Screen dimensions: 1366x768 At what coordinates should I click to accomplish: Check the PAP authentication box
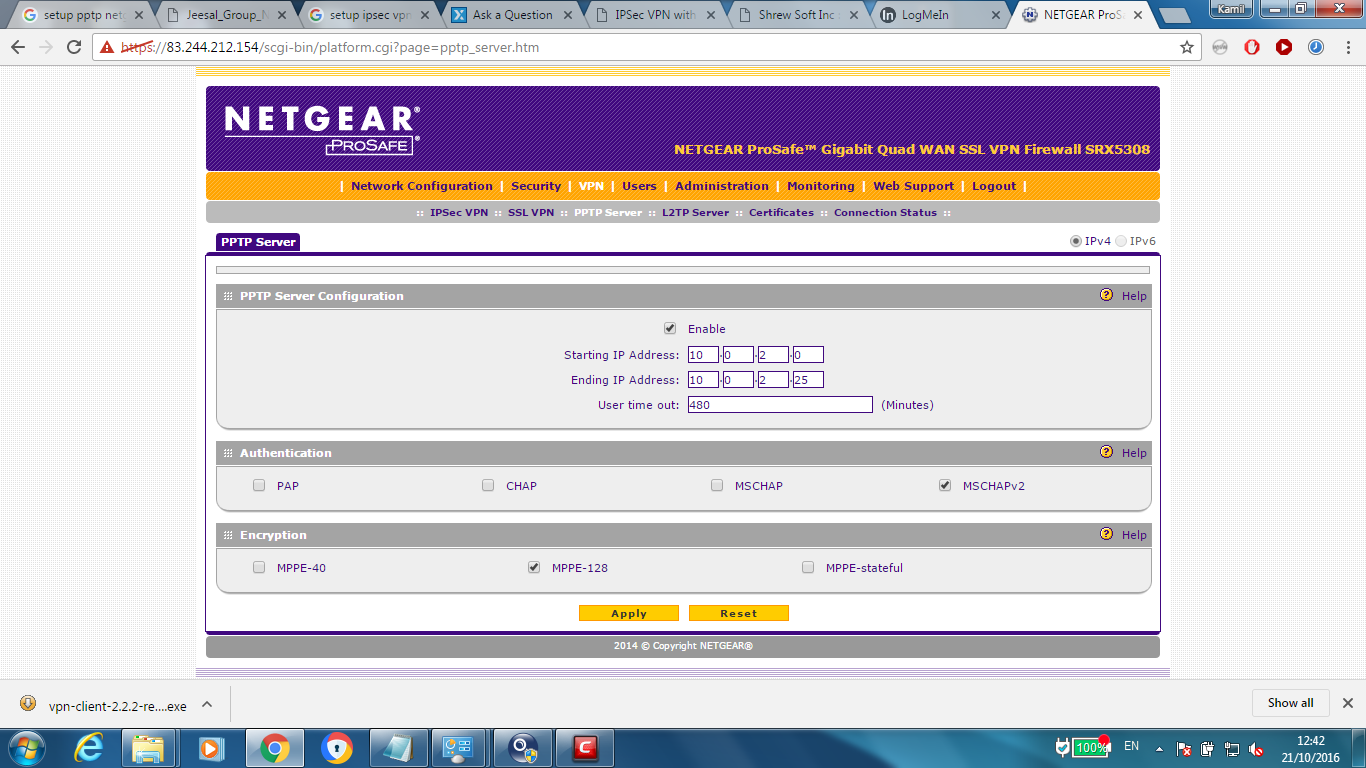[x=259, y=485]
